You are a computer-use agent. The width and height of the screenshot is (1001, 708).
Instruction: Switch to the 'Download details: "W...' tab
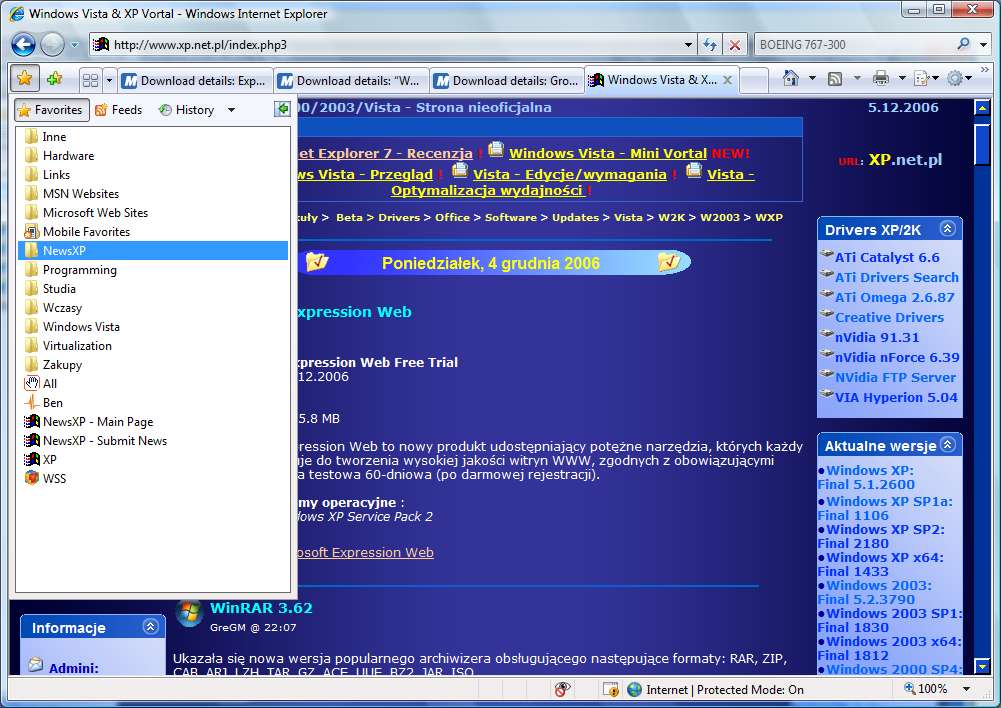click(352, 80)
